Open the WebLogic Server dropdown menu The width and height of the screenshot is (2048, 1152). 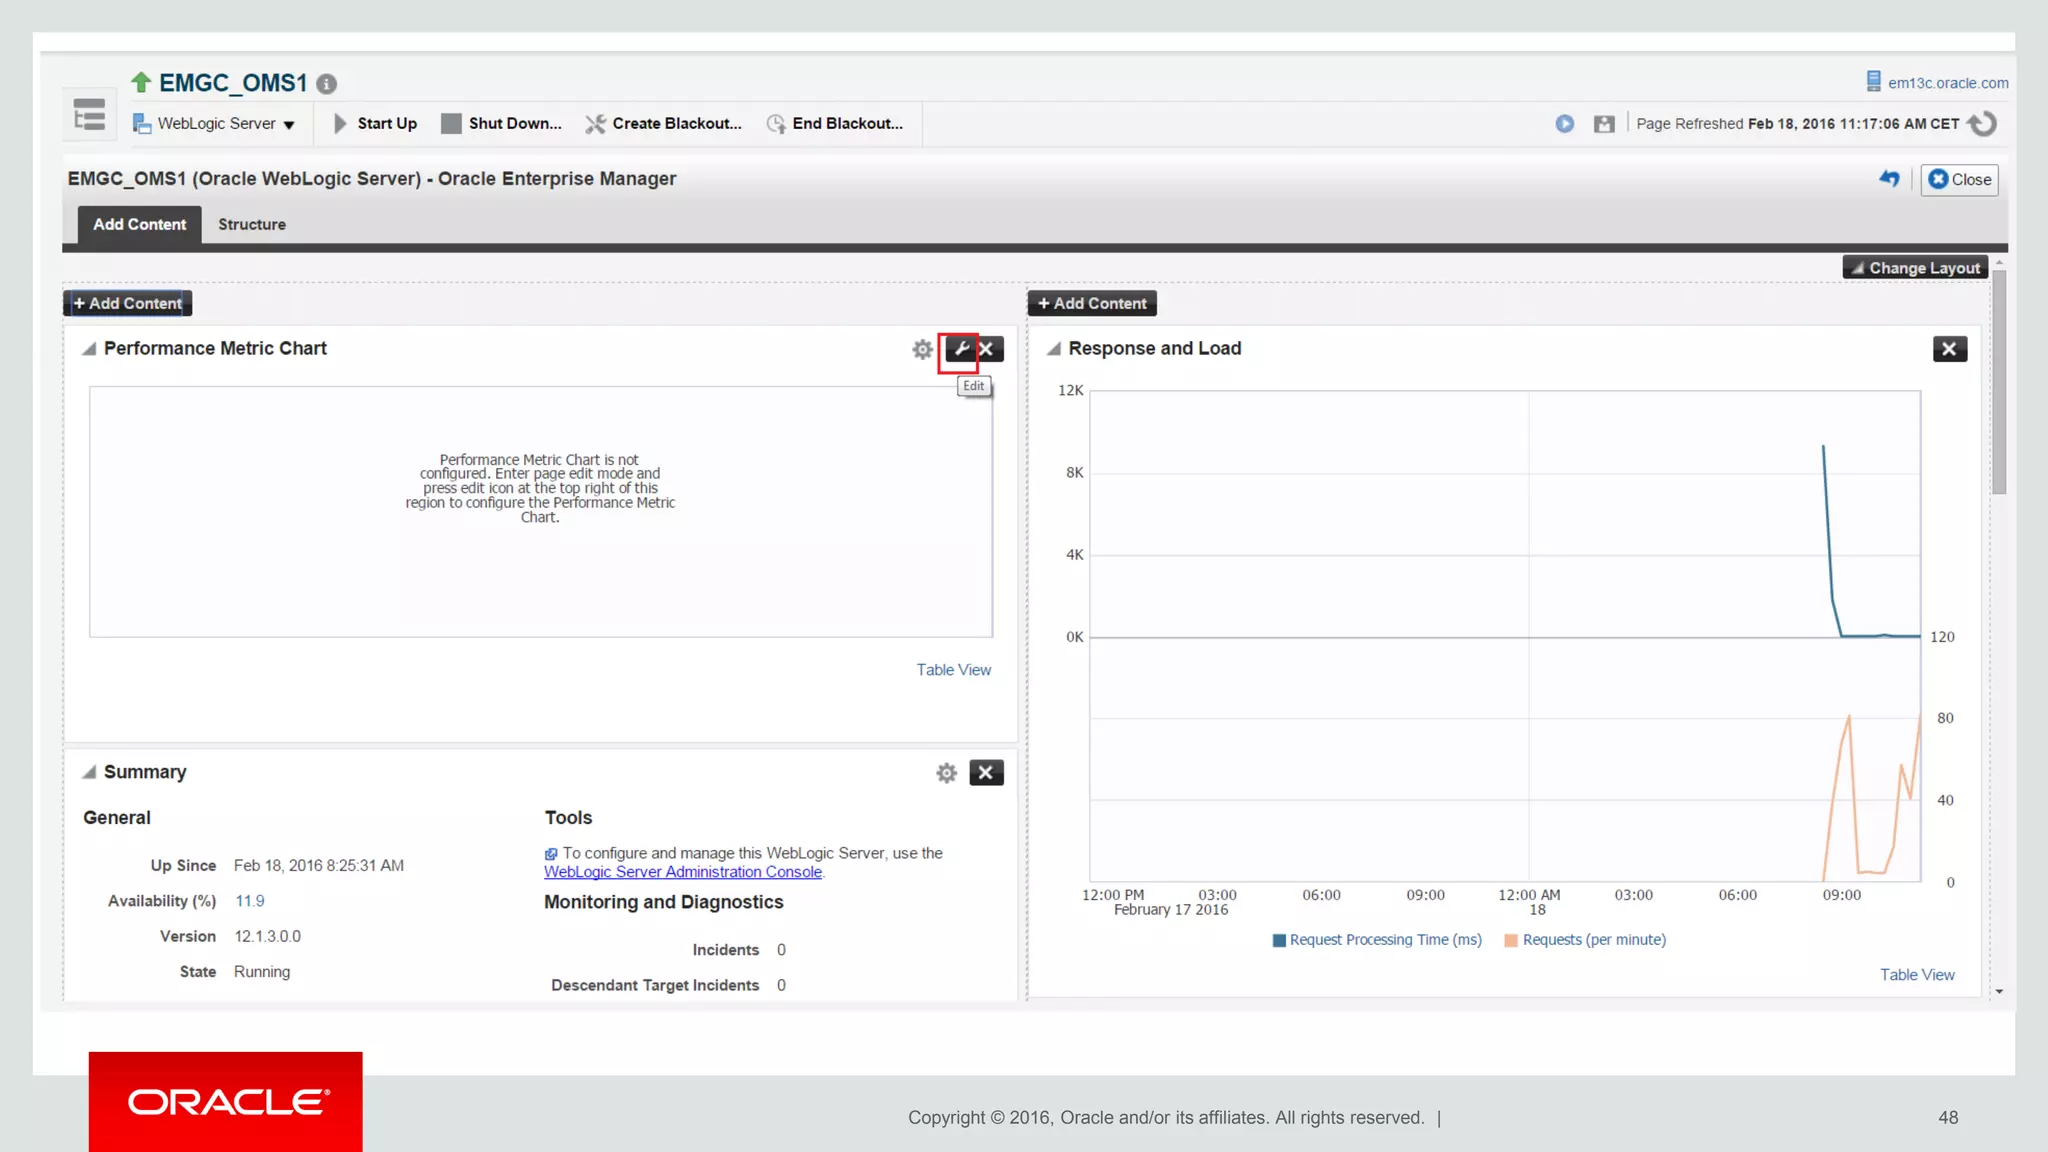(x=214, y=124)
